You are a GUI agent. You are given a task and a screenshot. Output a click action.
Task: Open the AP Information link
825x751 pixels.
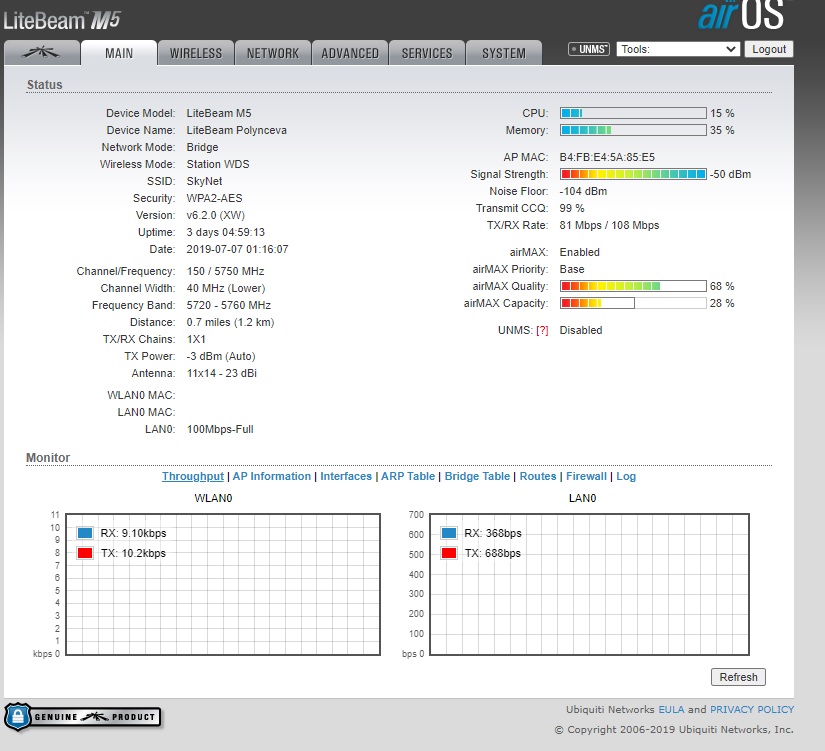point(271,476)
